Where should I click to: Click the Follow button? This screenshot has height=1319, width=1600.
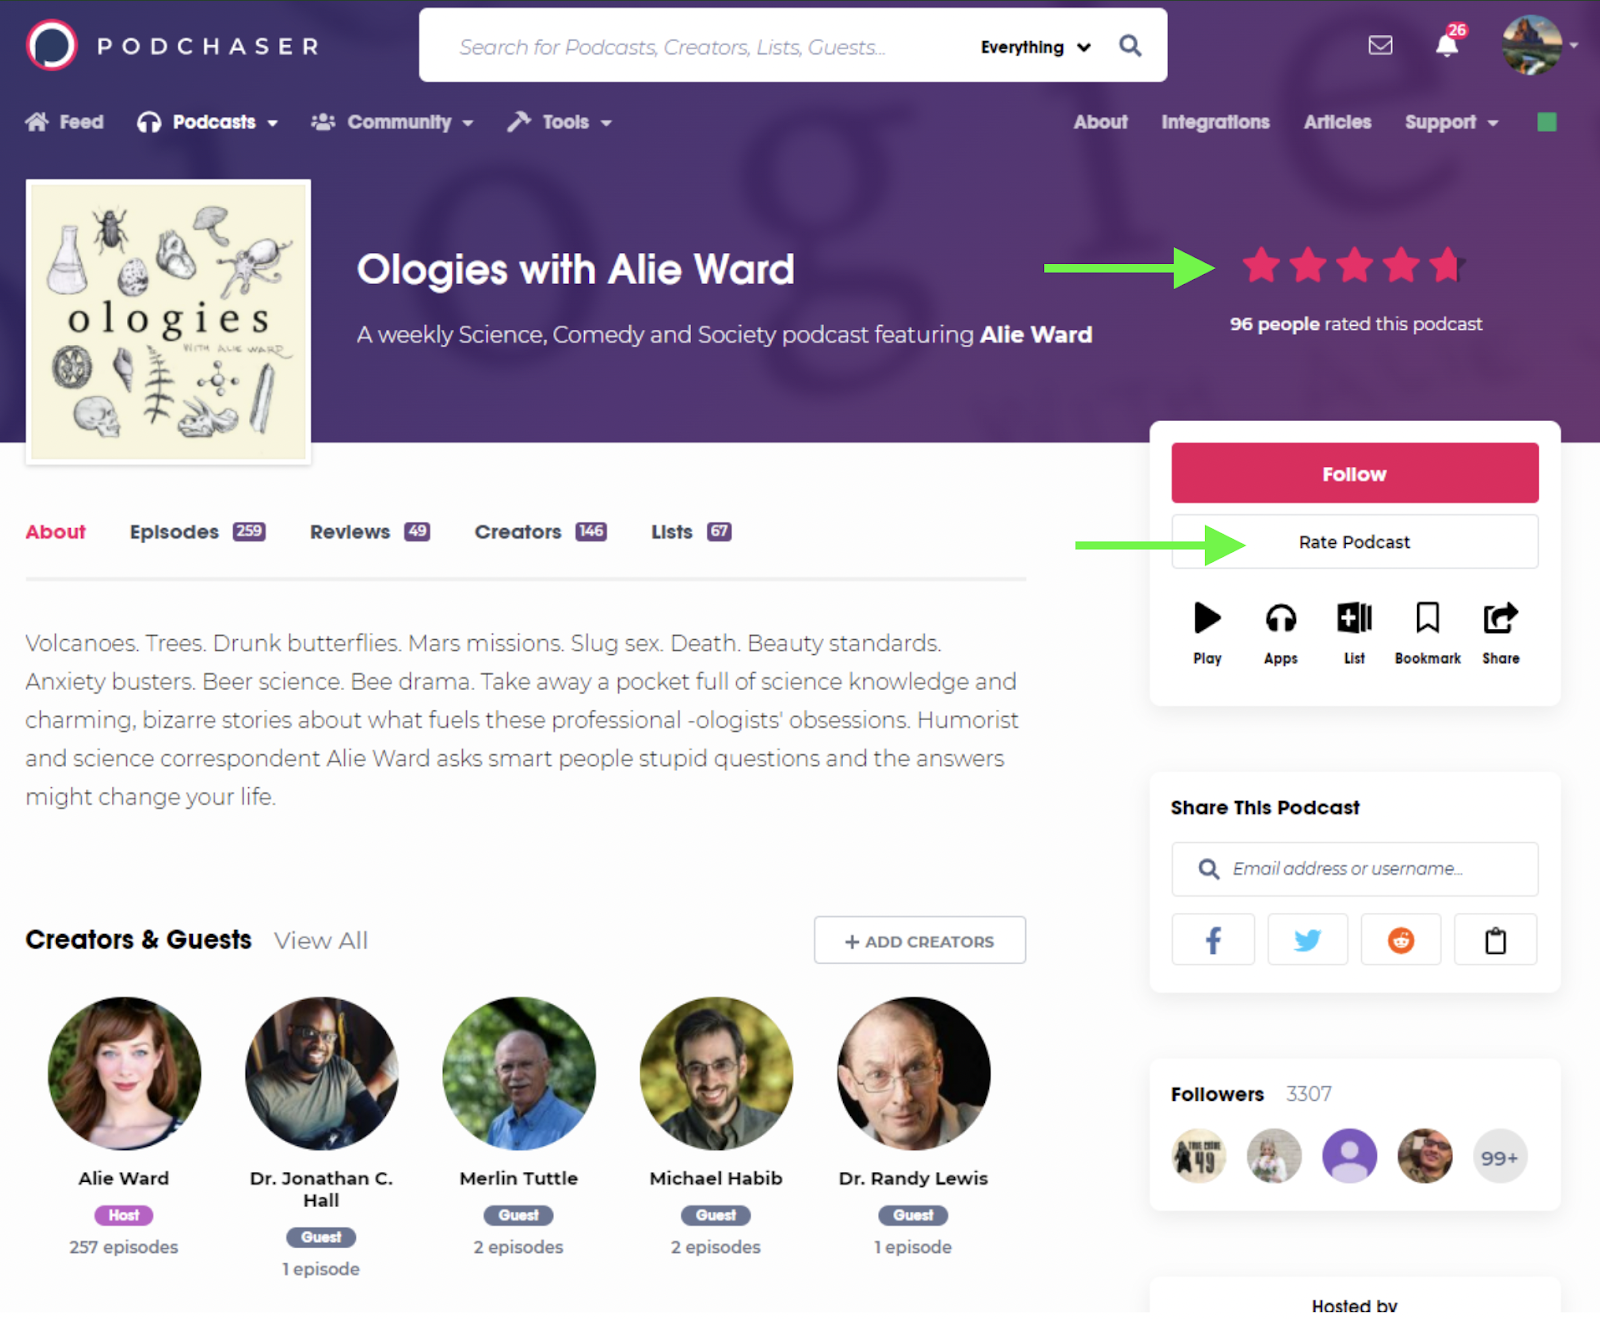pyautogui.click(x=1355, y=473)
